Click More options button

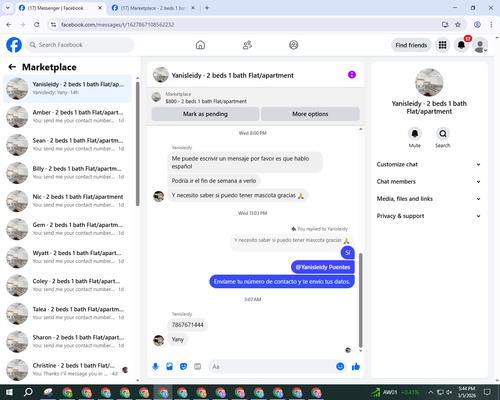point(310,114)
